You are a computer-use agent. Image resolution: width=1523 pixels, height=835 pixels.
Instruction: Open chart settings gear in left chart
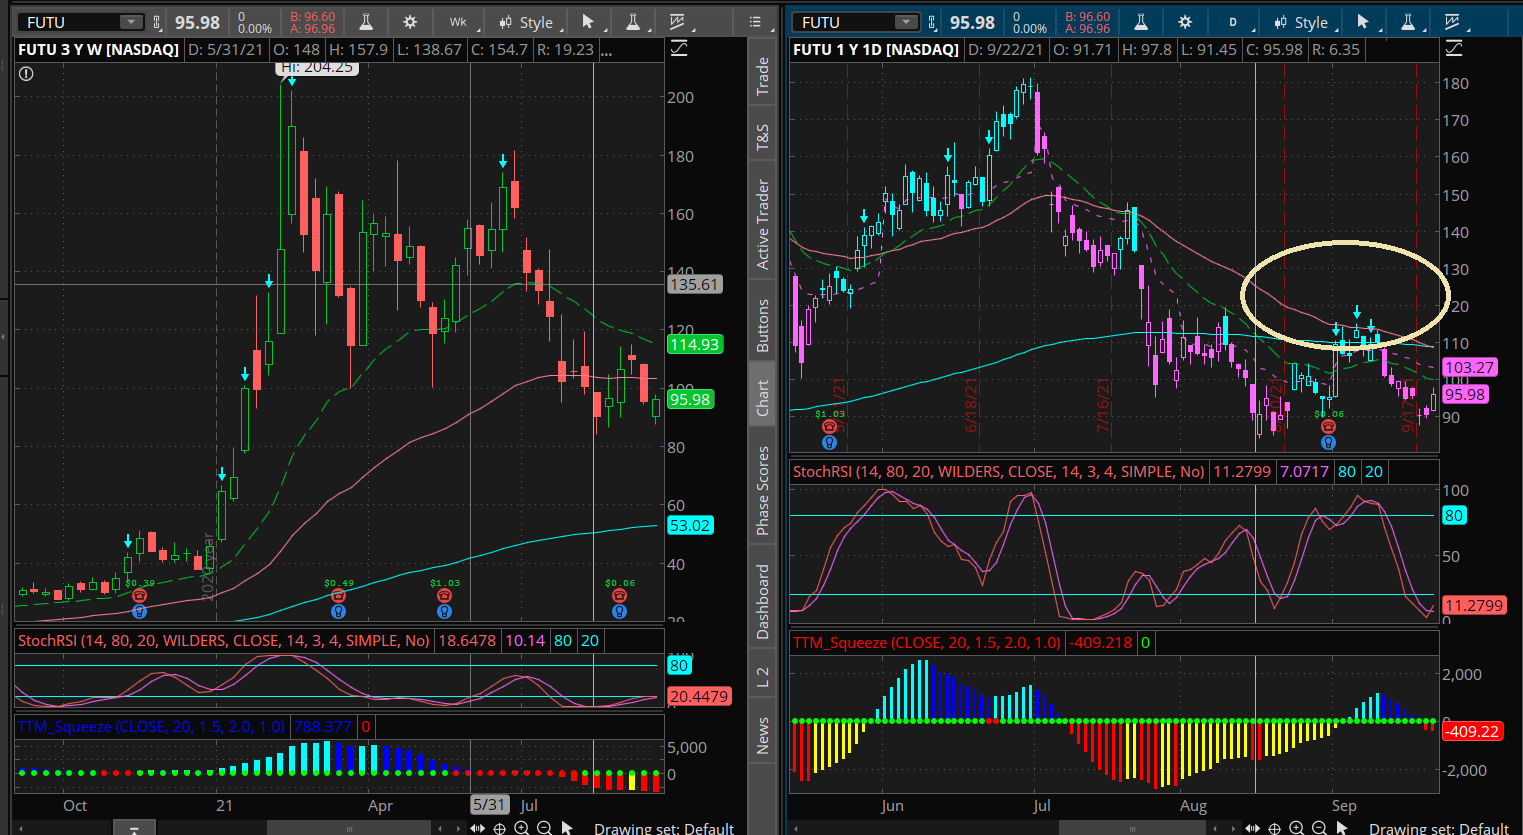pyautogui.click(x=410, y=22)
